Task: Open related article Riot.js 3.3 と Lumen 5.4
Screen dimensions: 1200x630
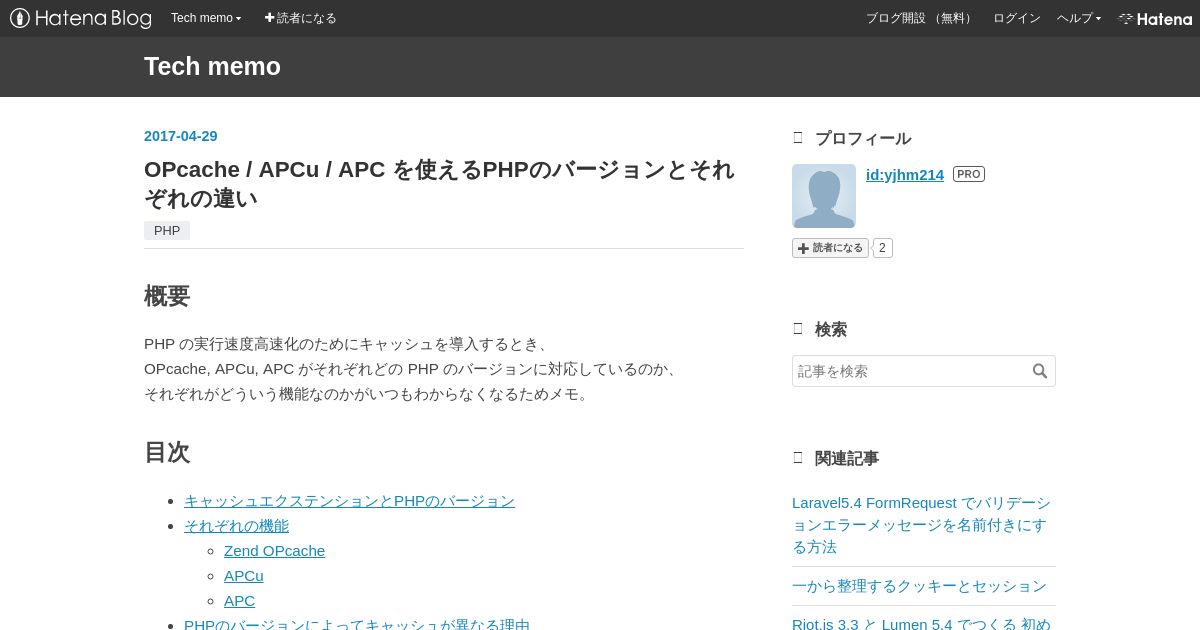Action: pyautogui.click(x=921, y=623)
